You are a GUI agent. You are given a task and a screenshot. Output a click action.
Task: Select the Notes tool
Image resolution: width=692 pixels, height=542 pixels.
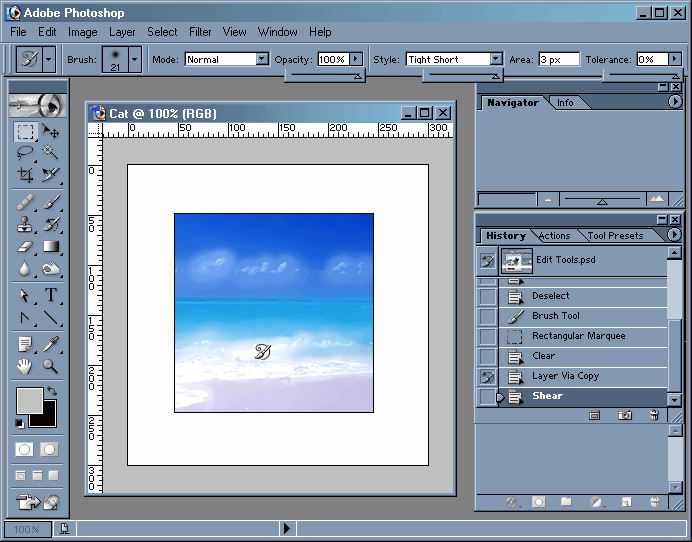25,344
